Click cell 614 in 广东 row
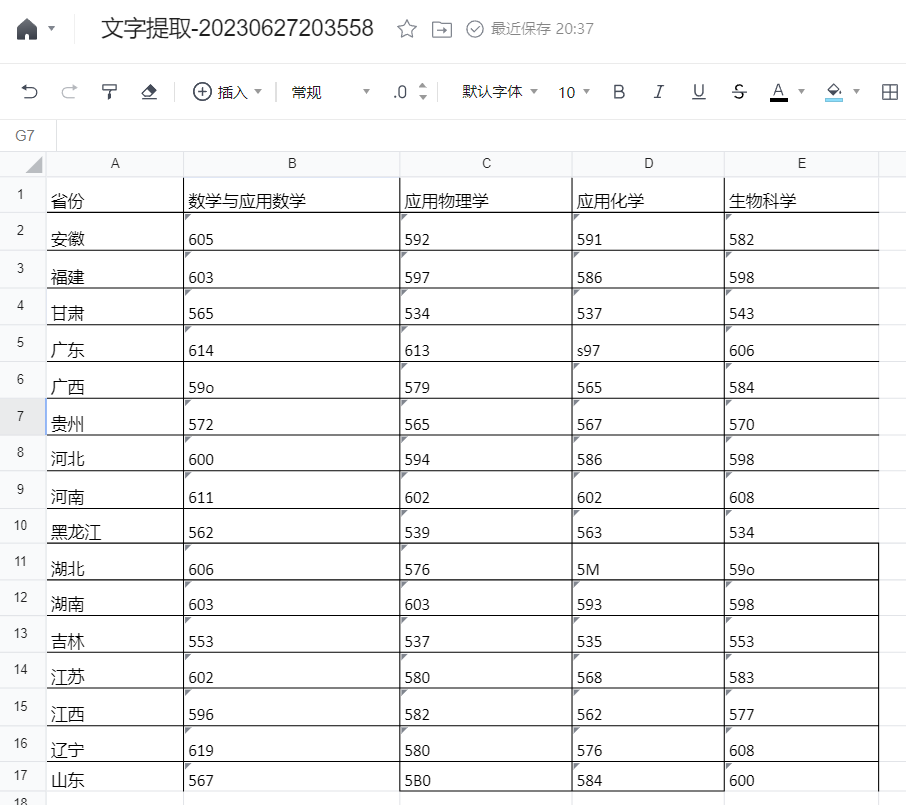The image size is (906, 805). point(292,343)
